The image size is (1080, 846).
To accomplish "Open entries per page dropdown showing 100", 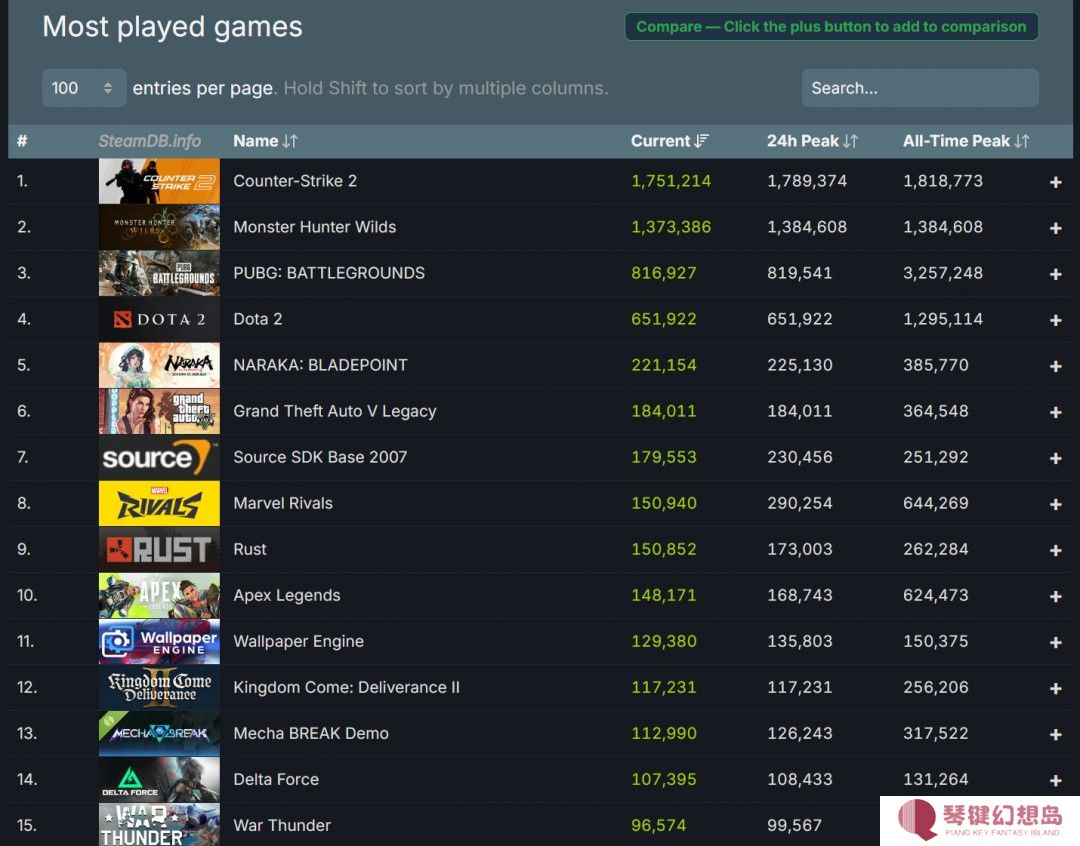I will point(84,88).
